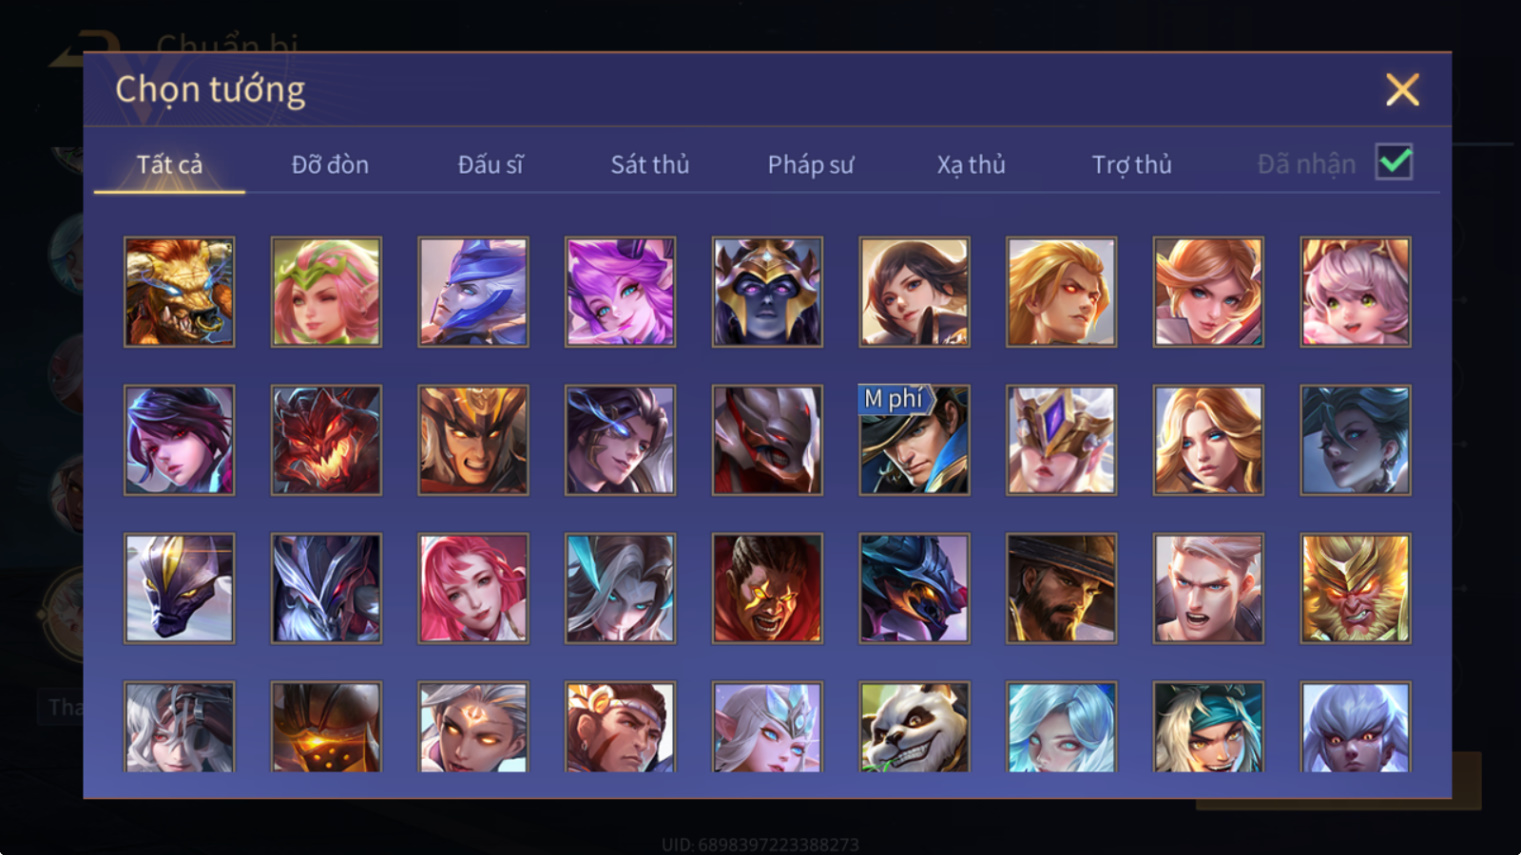Select the lion beast hero portrait
Screen dimensions: 1521x855
point(179,292)
